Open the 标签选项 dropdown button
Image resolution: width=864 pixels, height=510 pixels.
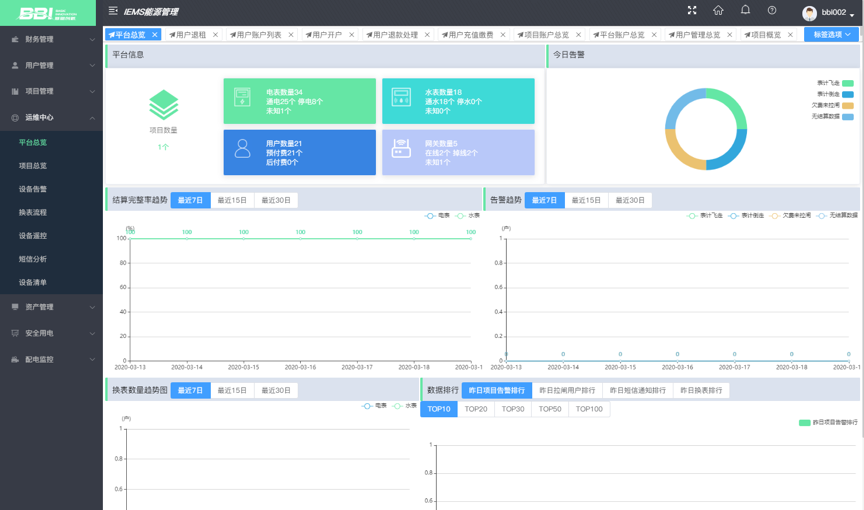[831, 34]
